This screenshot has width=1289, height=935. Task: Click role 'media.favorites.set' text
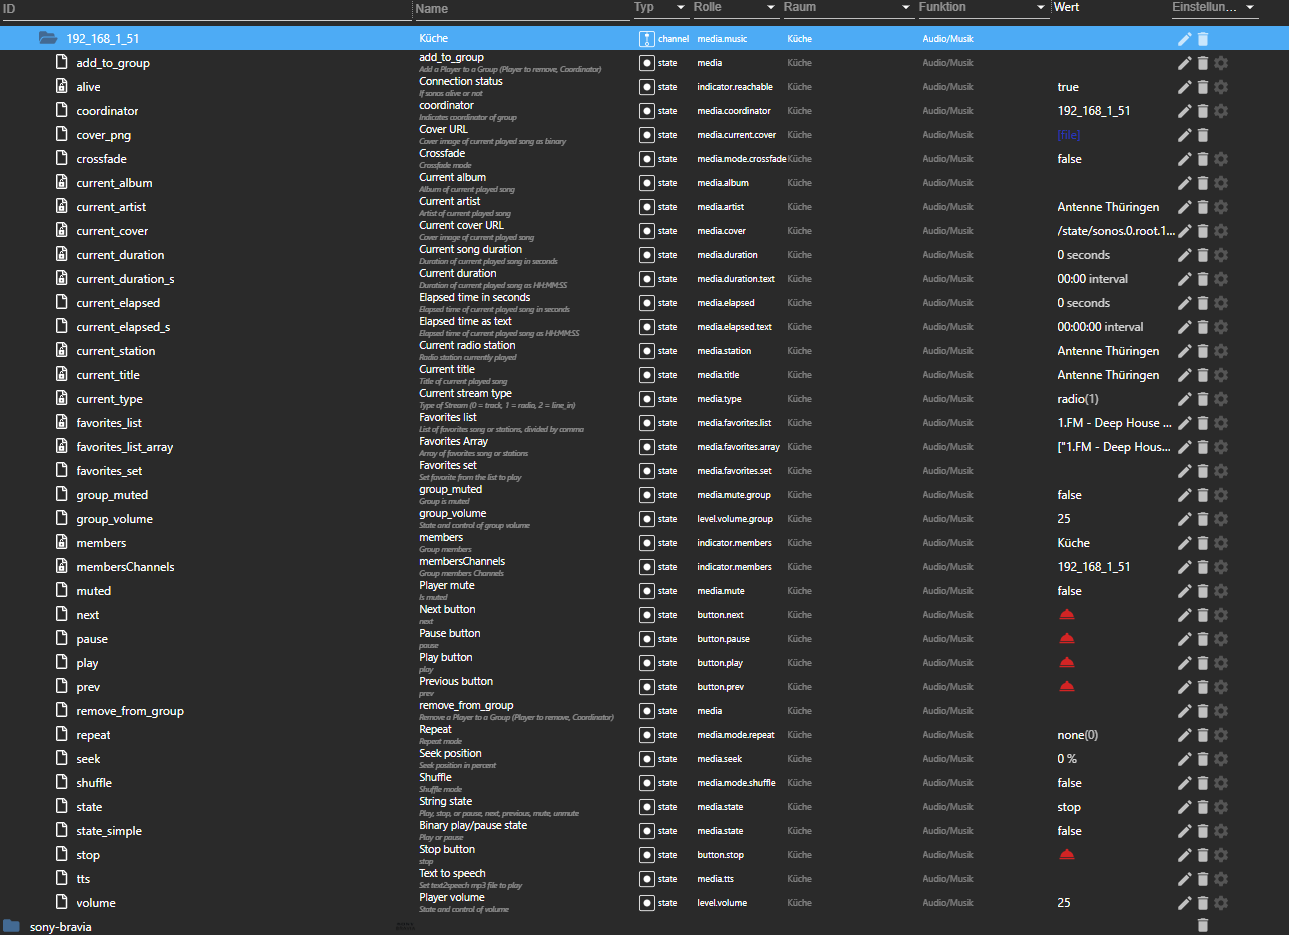[x=734, y=471]
